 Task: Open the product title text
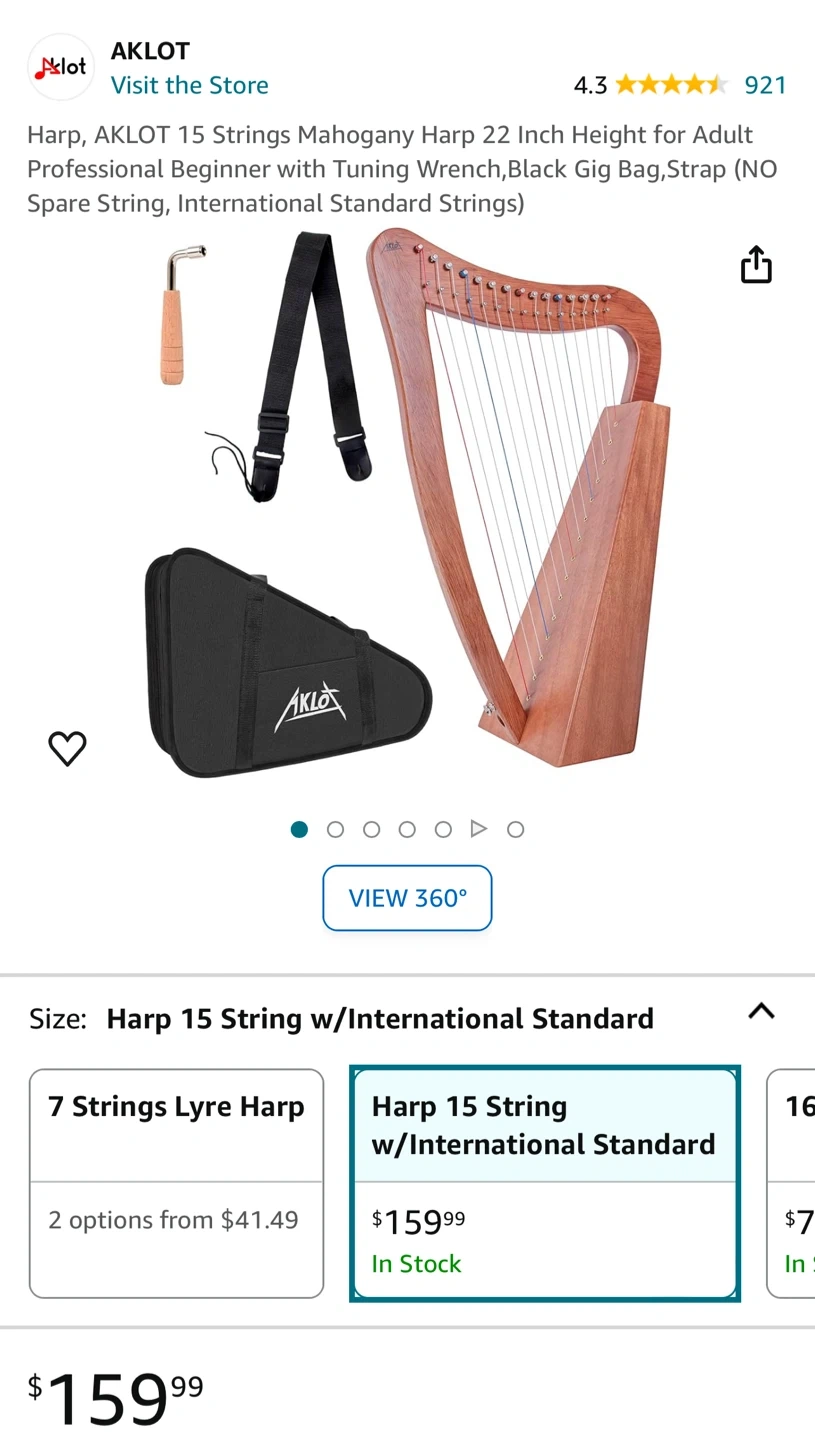point(402,169)
